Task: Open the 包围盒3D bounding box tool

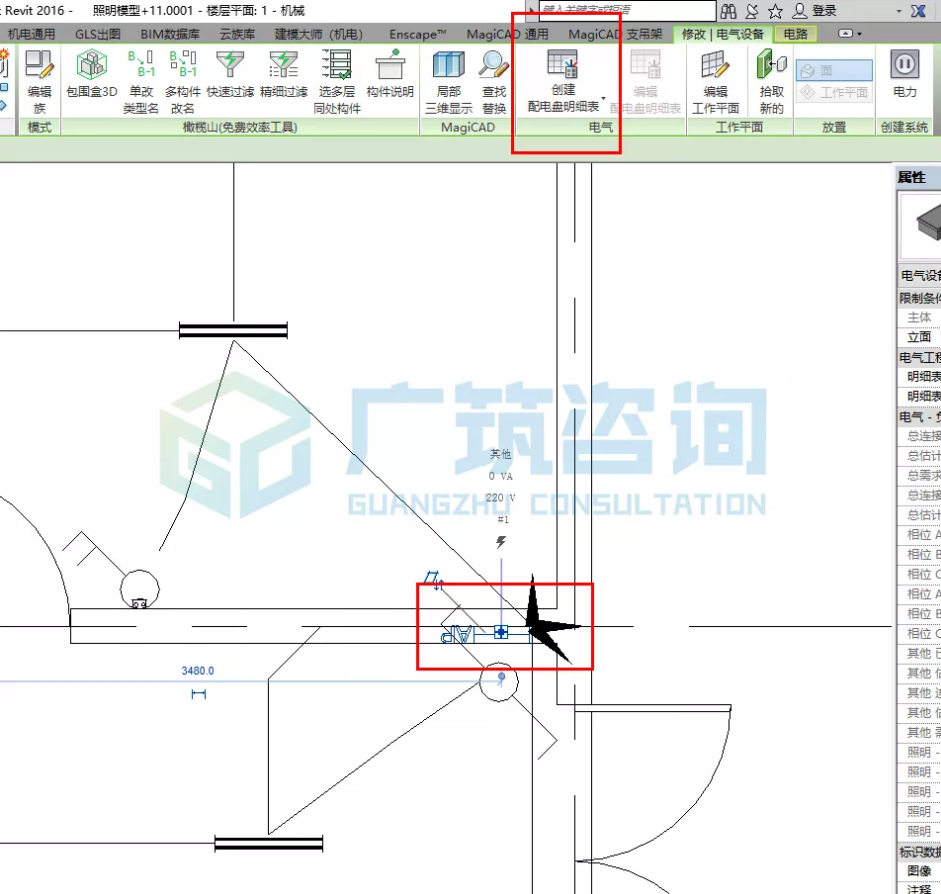Action: [92, 74]
